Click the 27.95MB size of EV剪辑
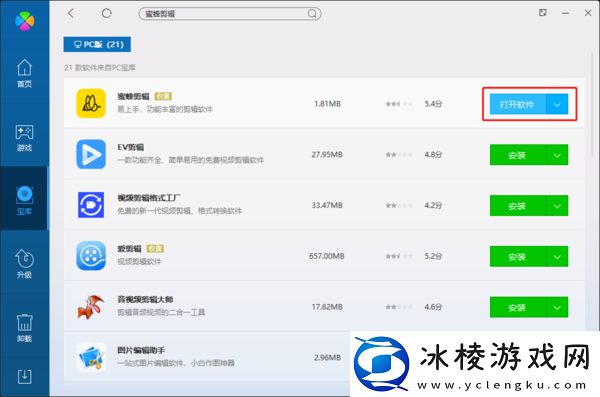This screenshot has width=600, height=397. tap(327, 155)
